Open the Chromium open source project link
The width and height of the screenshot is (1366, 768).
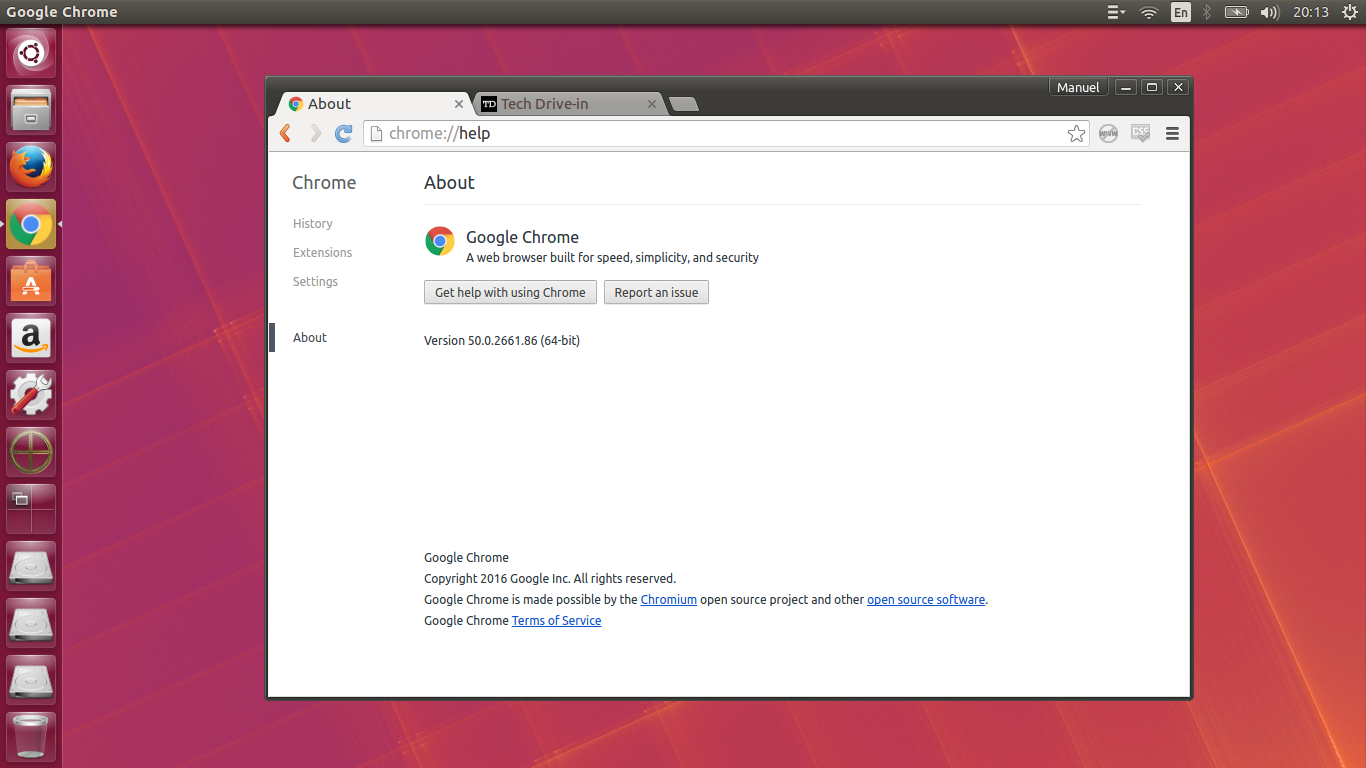coord(668,599)
